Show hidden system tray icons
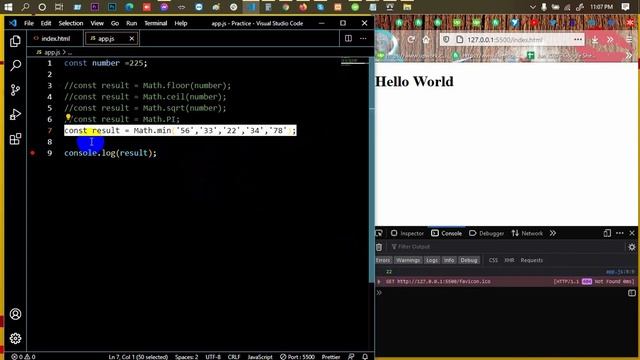Image resolution: width=640 pixels, height=360 pixels. (x=532, y=7)
